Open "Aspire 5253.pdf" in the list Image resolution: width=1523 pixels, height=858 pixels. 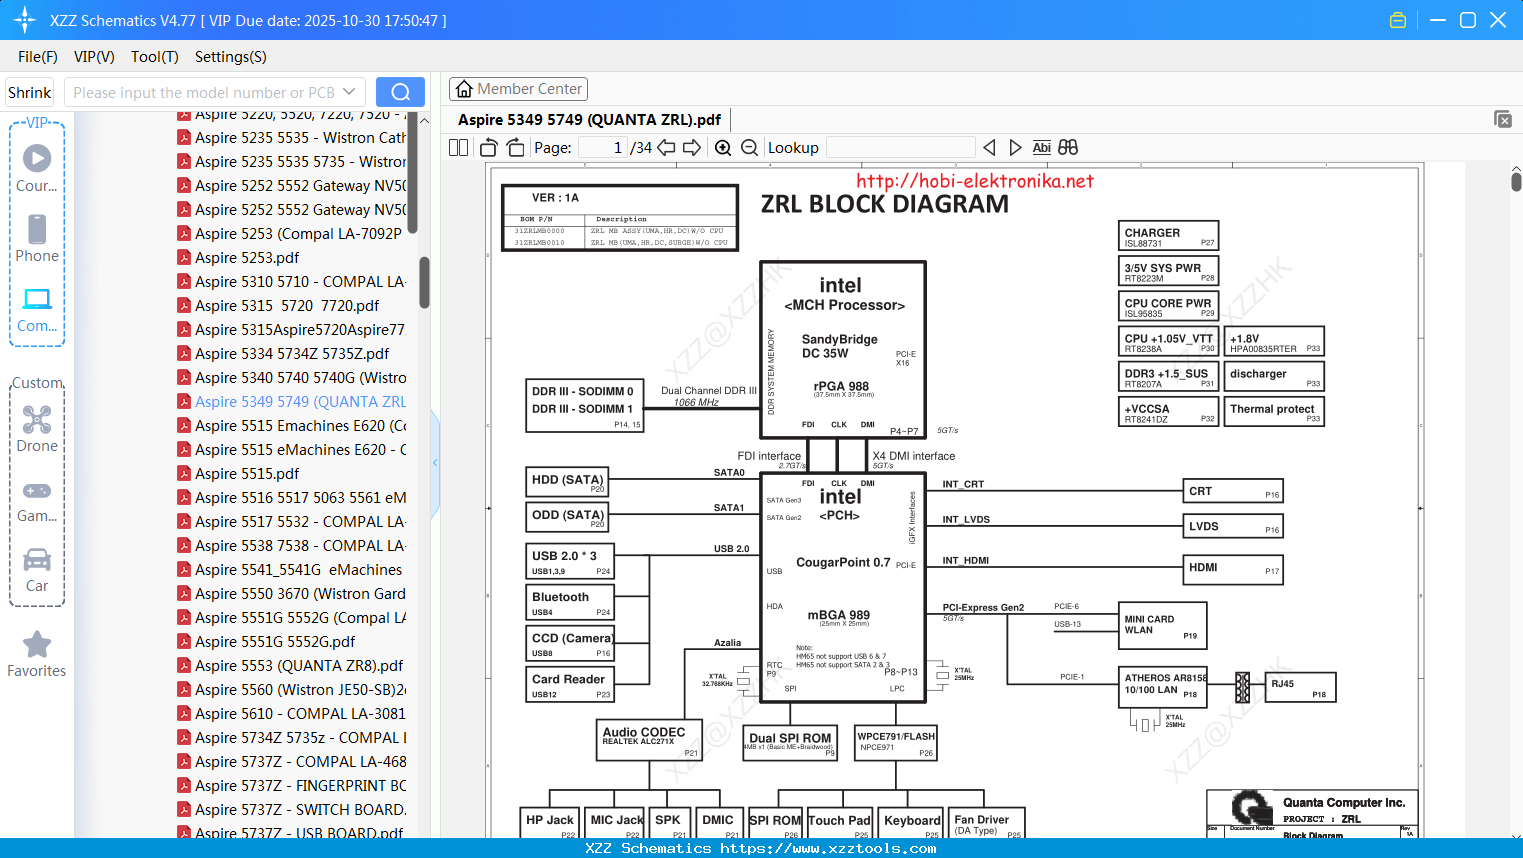[x=239, y=258]
